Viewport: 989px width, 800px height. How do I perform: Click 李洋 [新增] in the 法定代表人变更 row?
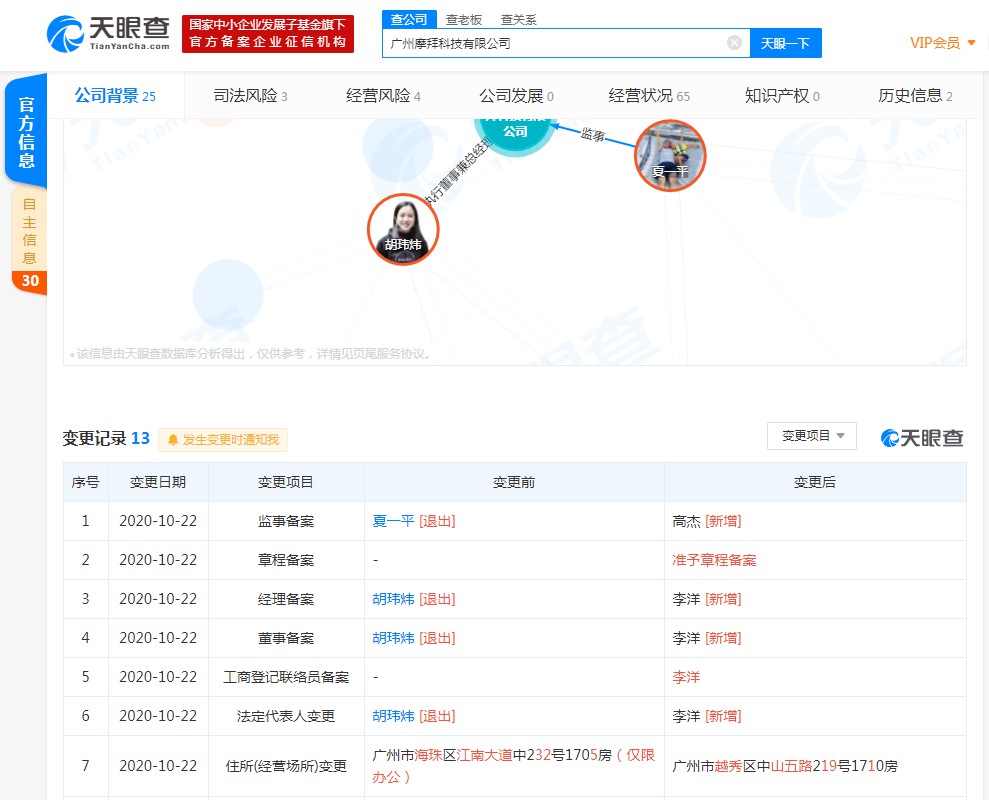coord(706,716)
